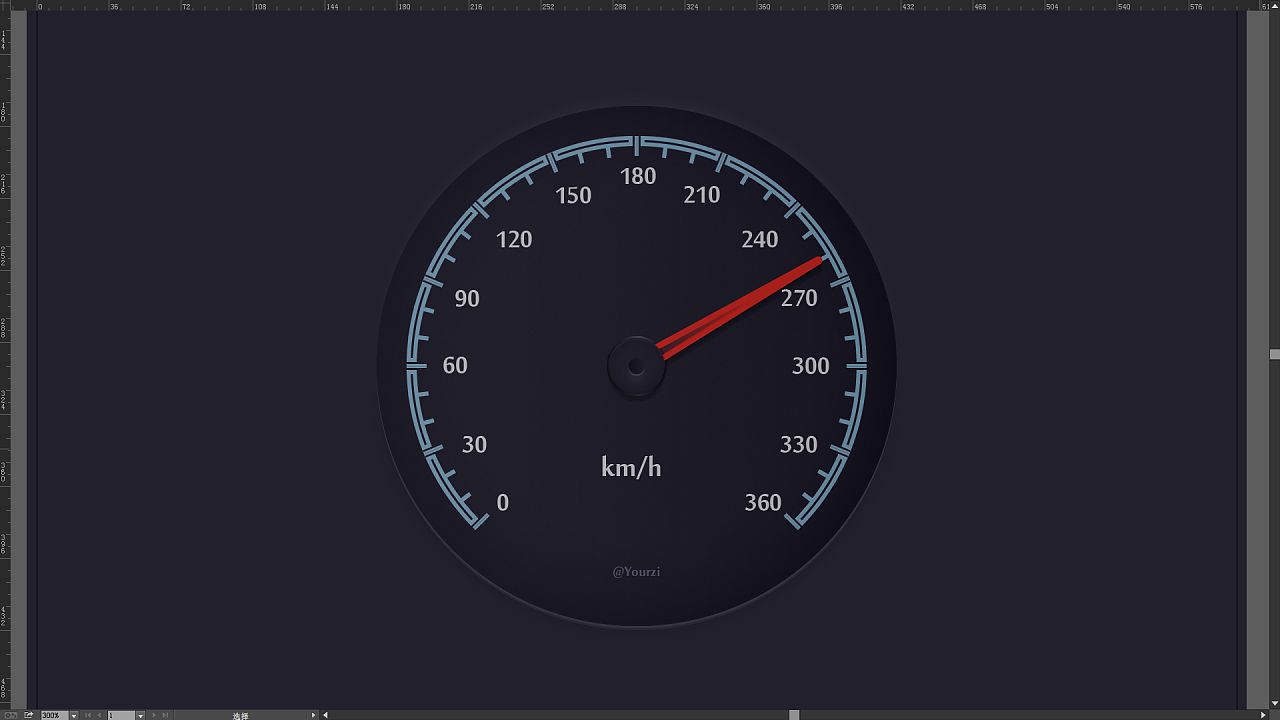This screenshot has height=720, width=1280.
Task: Click the up arrow of vertical scrollbar
Action: click(x=1275, y=6)
